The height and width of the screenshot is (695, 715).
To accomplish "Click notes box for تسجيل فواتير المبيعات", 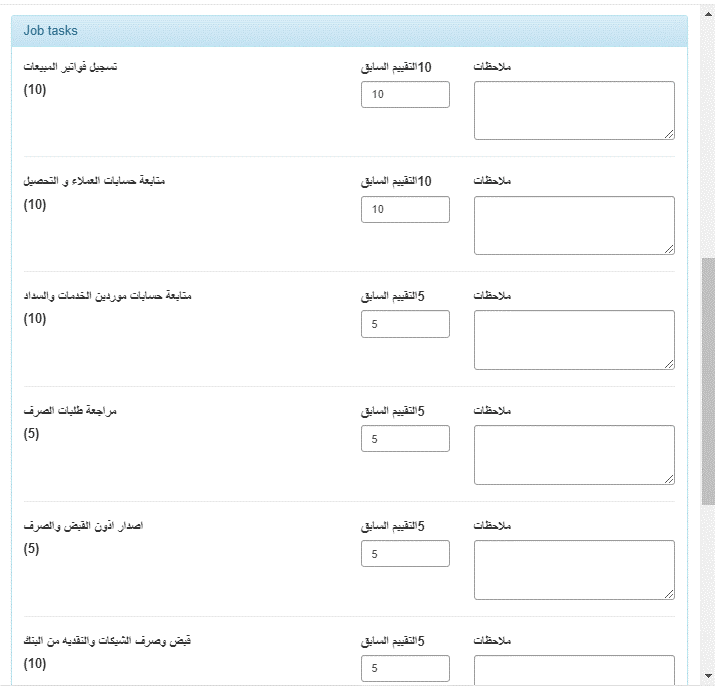I will click(574, 110).
